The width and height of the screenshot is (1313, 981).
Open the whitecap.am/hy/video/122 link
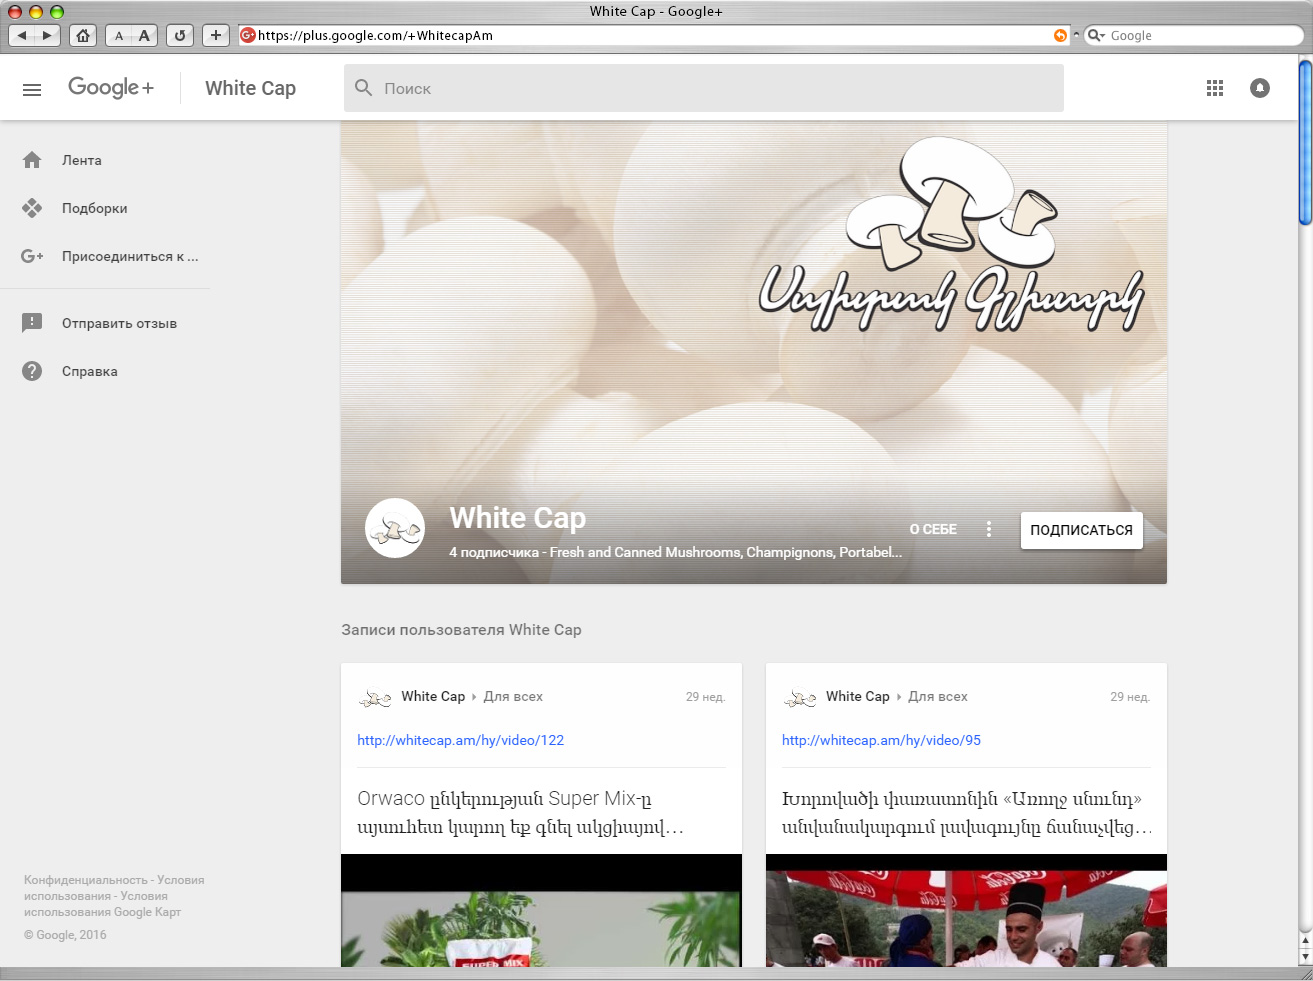tap(461, 740)
